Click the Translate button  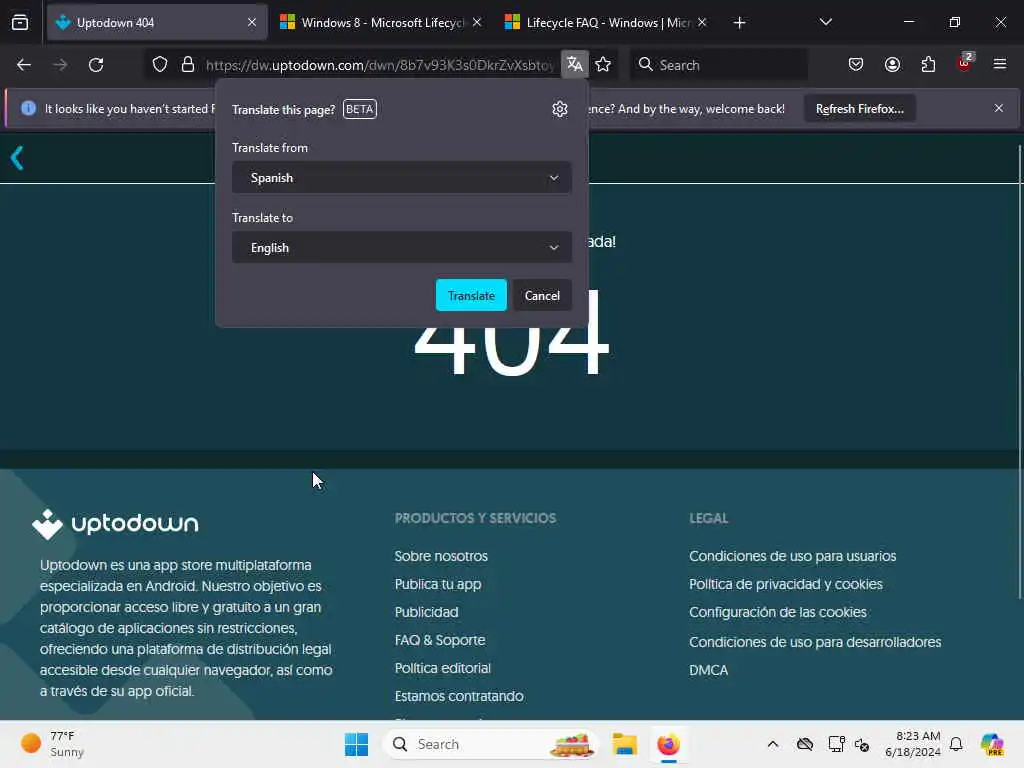[472, 295]
